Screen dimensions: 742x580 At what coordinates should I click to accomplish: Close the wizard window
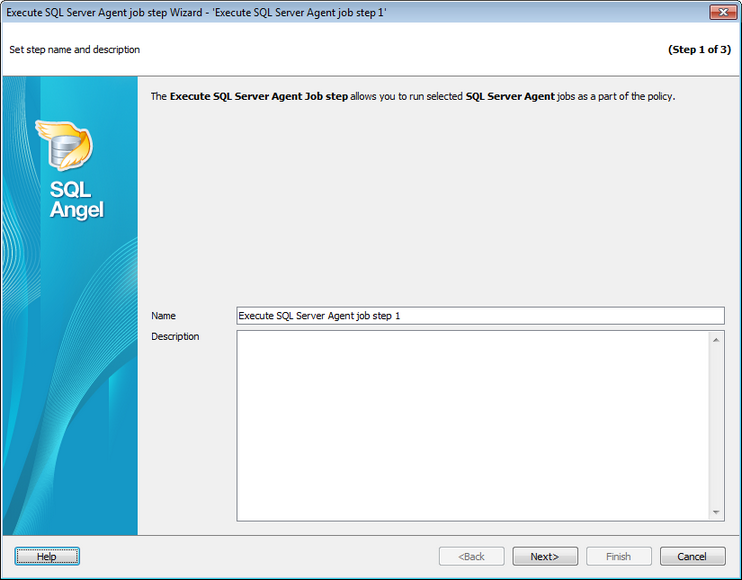pos(723,12)
